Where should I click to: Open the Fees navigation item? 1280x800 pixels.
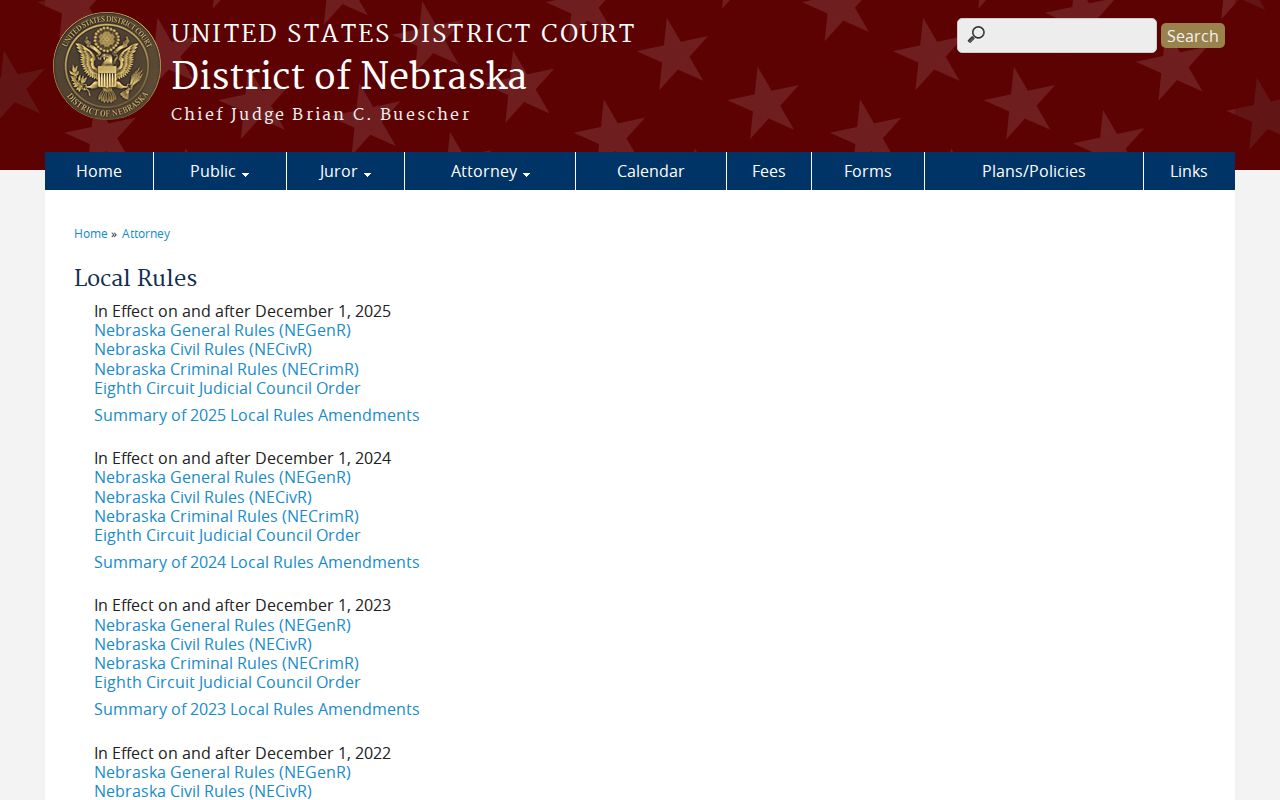(769, 171)
